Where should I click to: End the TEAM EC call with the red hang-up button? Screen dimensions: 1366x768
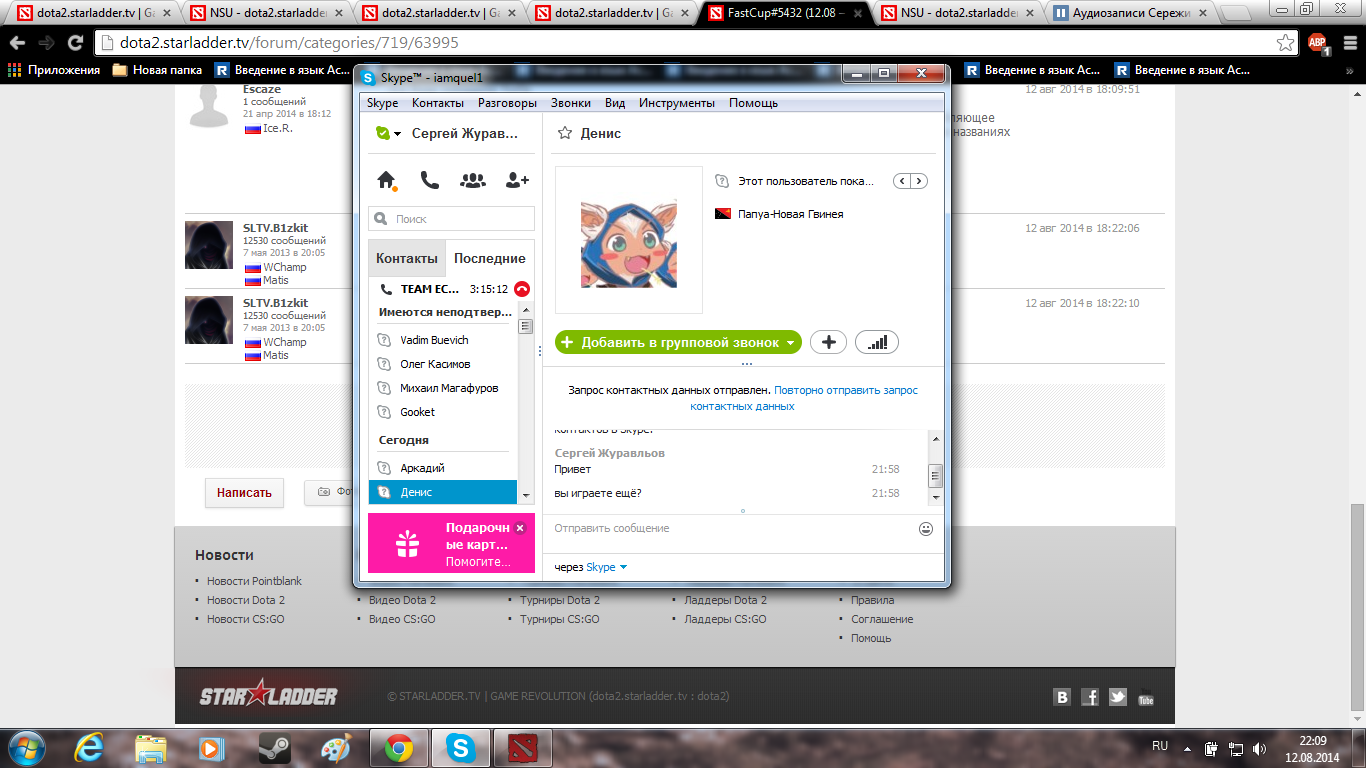522,289
